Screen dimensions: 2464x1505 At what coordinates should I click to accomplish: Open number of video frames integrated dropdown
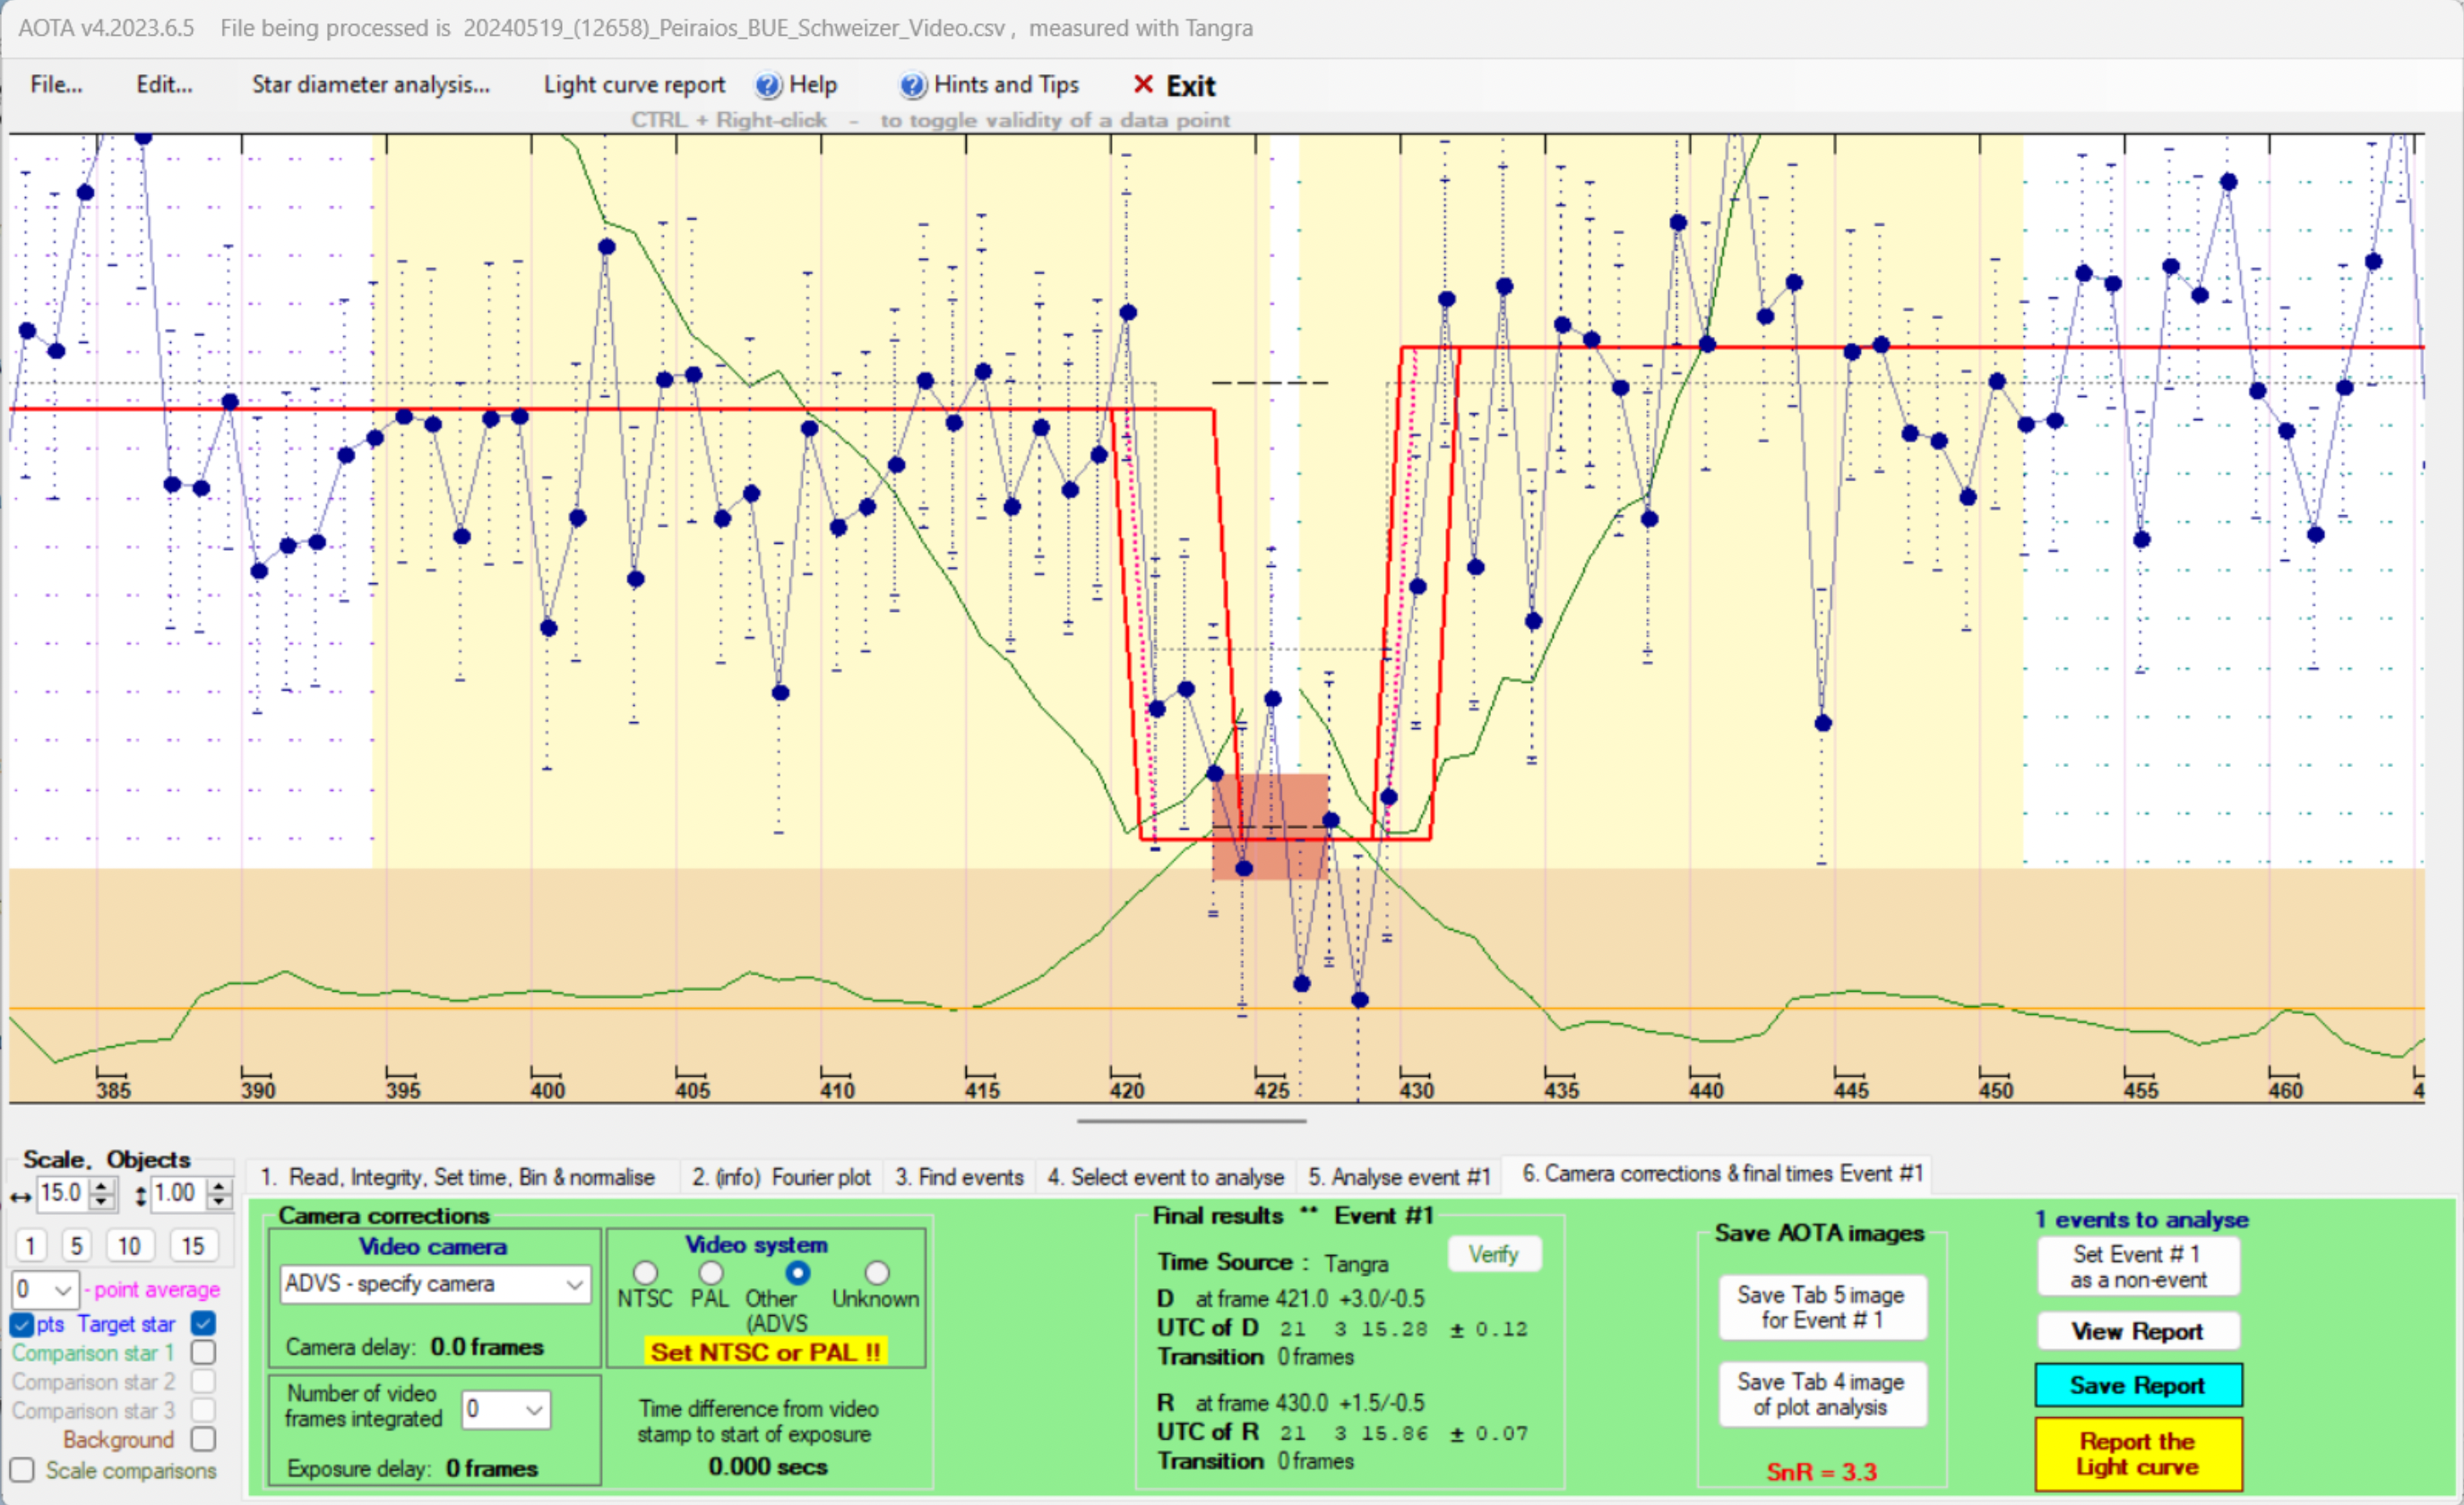click(x=534, y=1410)
